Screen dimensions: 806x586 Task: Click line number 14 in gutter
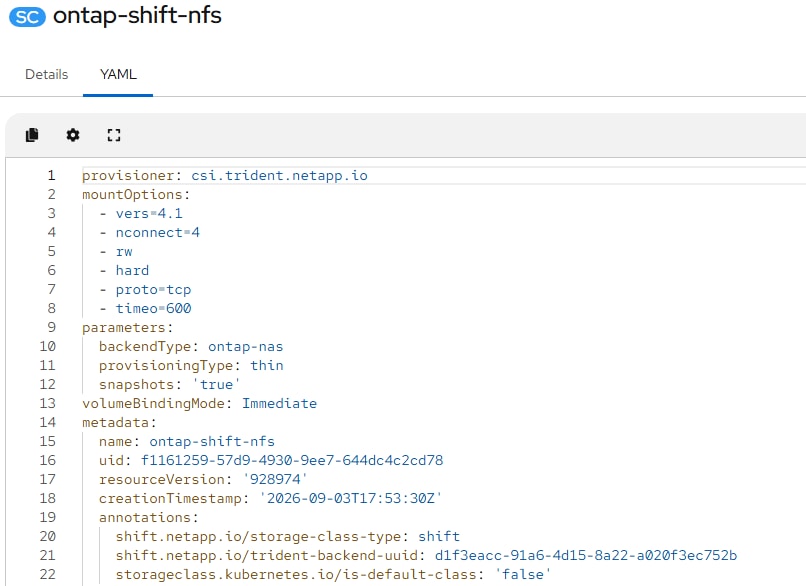(47, 423)
